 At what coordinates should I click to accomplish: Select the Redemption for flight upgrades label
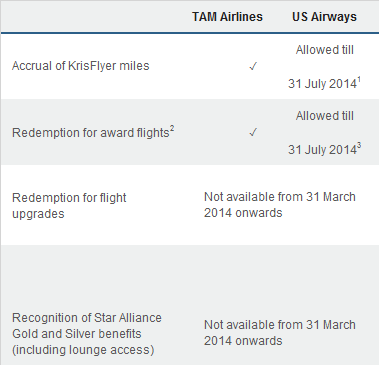coord(69,206)
